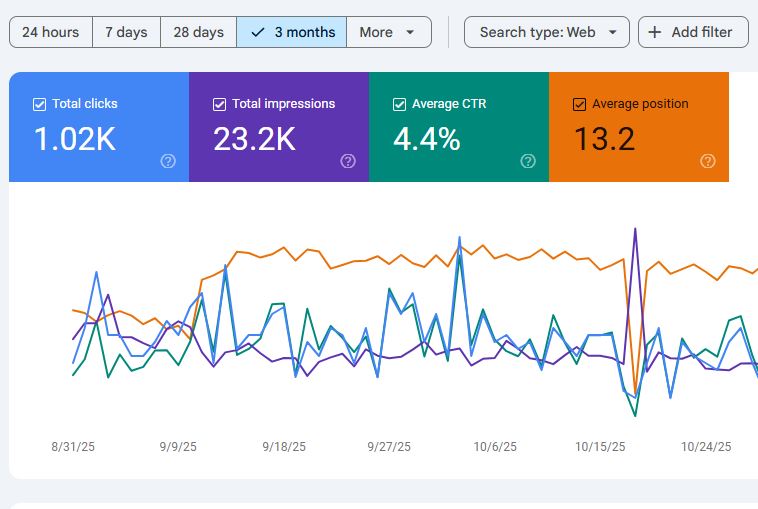The width and height of the screenshot is (758, 509).
Task: Click the 10/15/25 date label on chart
Action: click(x=600, y=448)
